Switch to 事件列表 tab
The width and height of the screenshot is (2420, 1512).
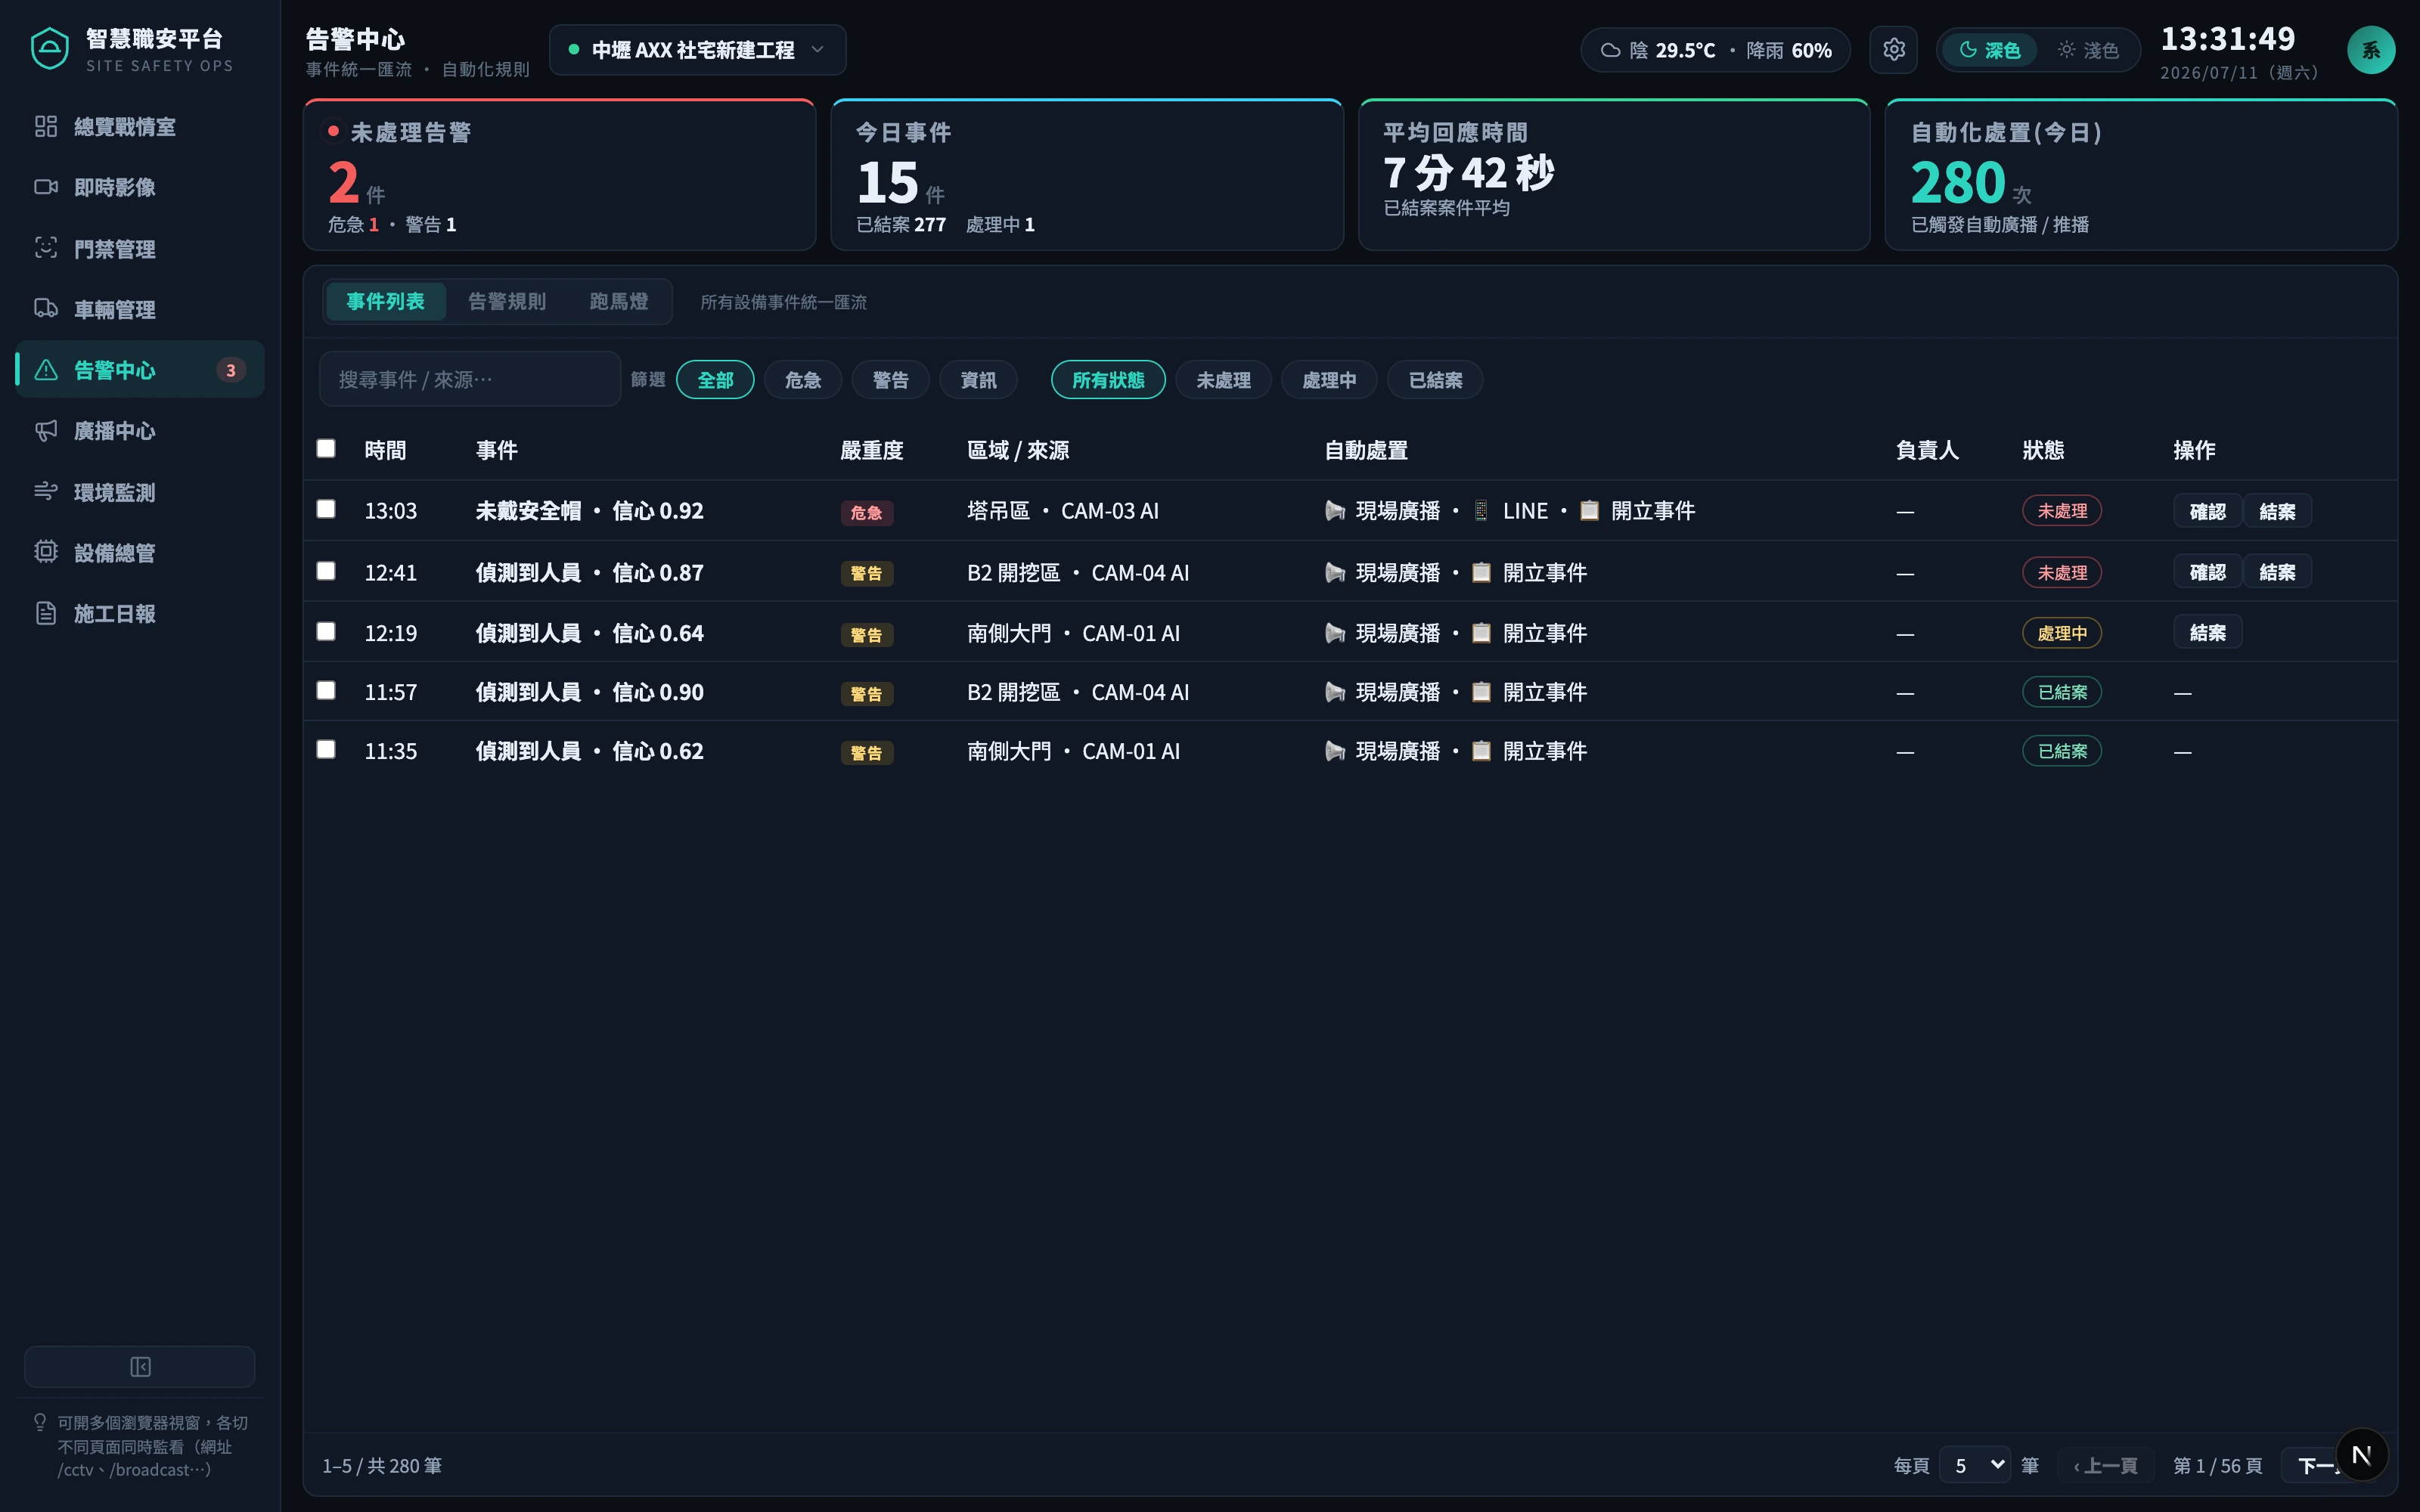385,301
